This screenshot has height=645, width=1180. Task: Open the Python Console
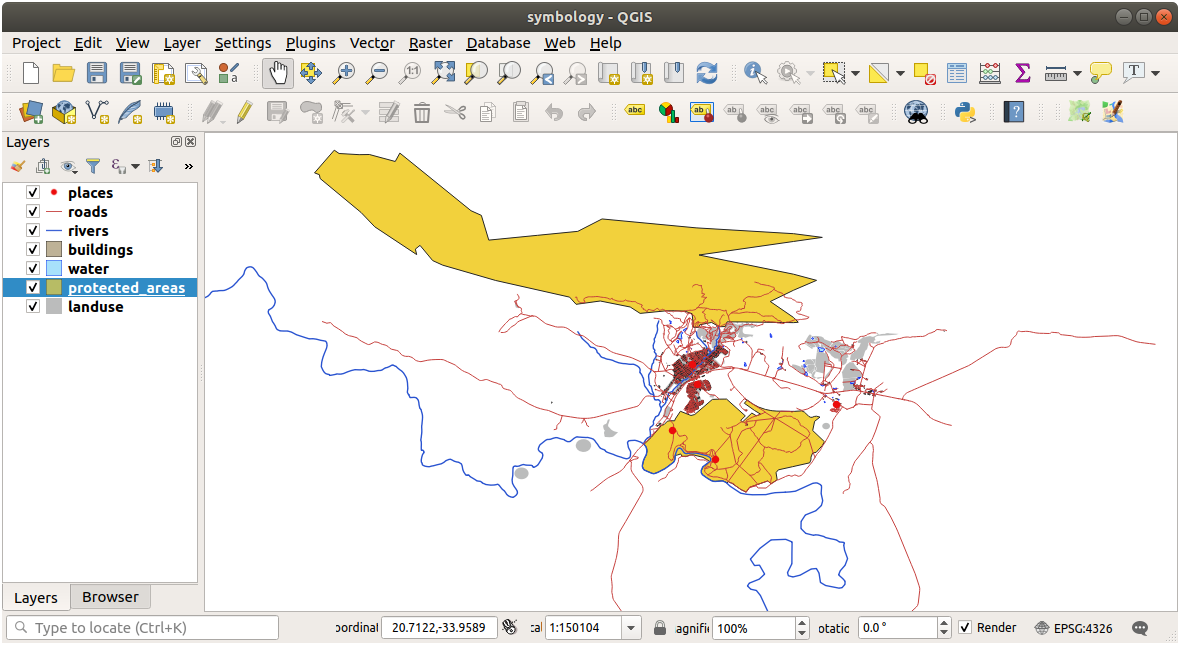tap(965, 112)
